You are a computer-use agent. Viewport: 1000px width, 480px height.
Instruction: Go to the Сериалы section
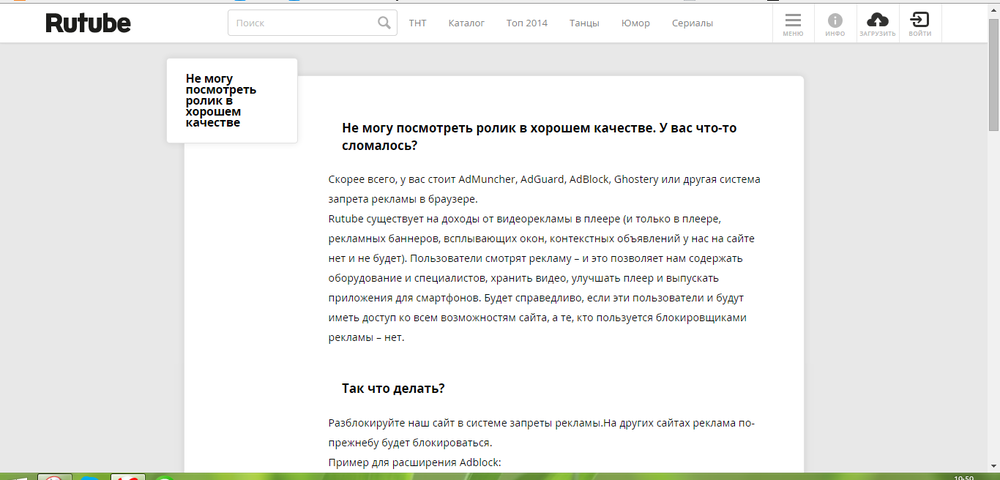692,23
